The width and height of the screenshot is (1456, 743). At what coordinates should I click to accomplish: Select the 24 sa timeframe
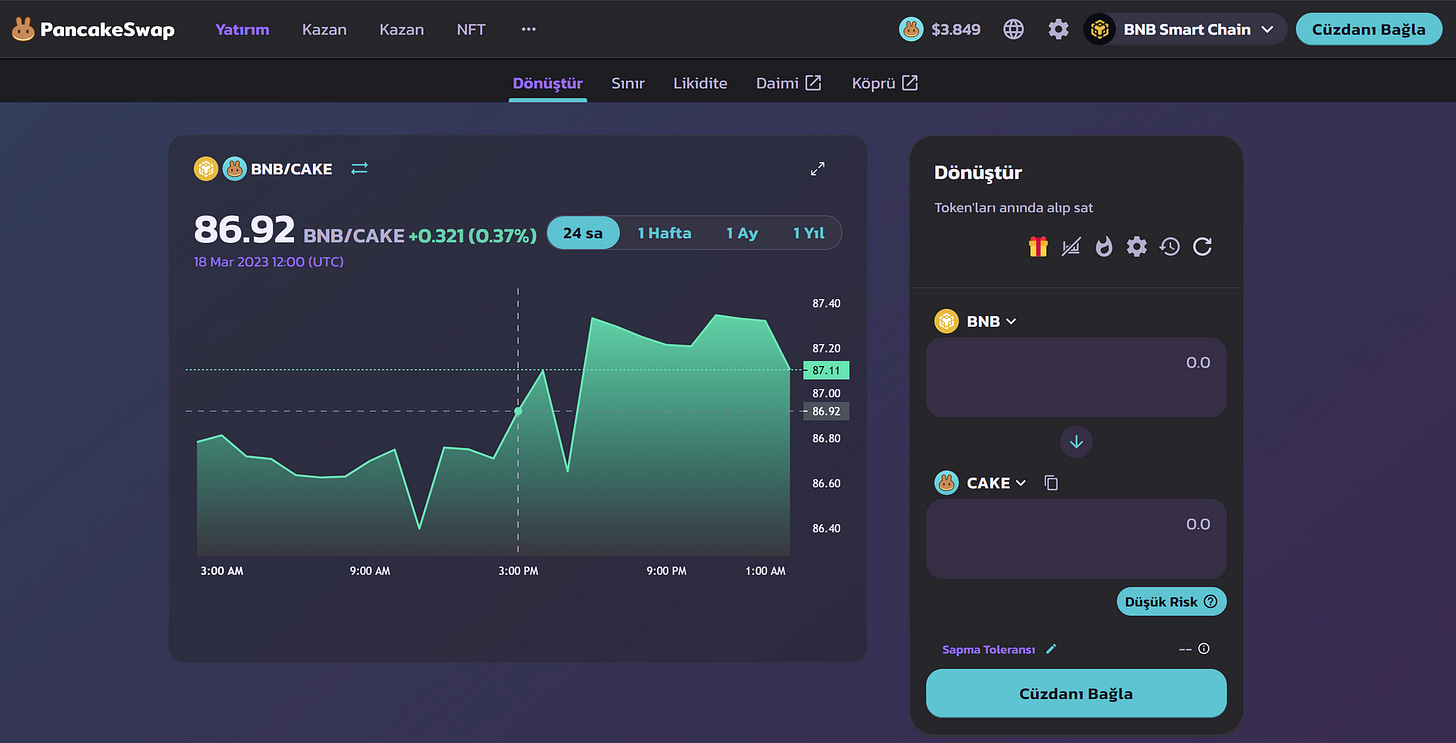coord(583,233)
